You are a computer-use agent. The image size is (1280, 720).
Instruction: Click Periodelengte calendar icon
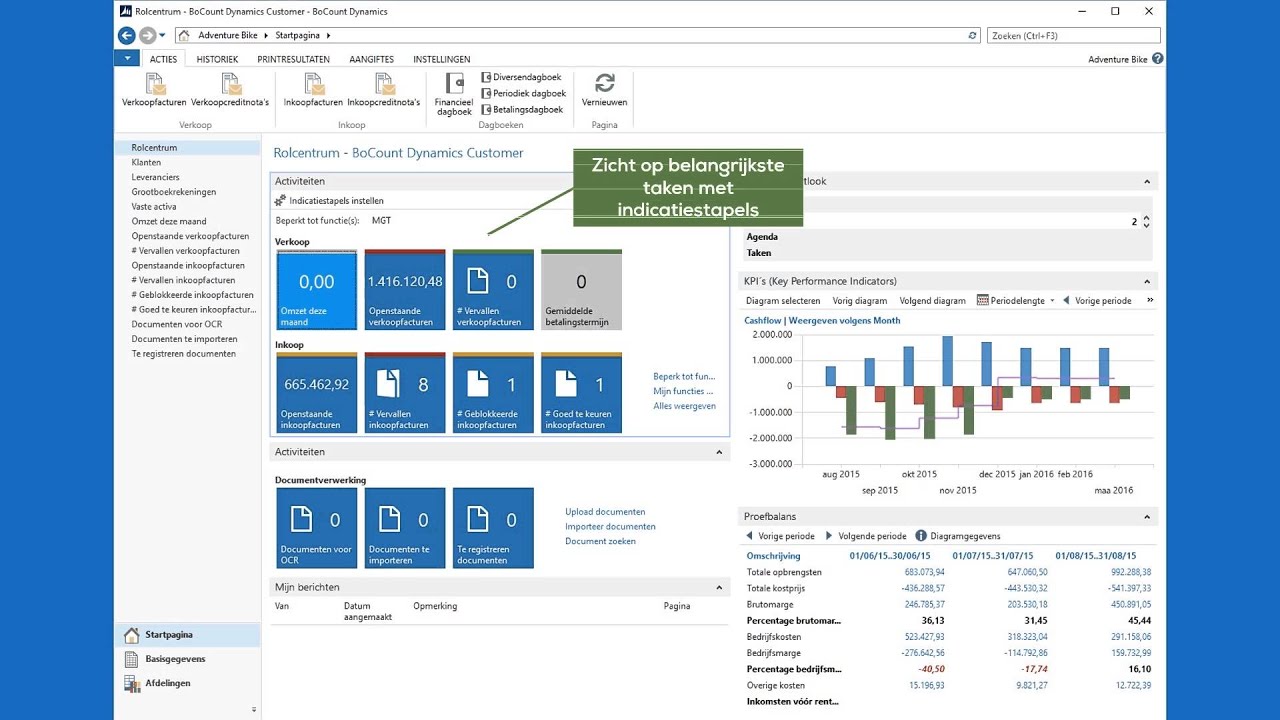[x=982, y=300]
